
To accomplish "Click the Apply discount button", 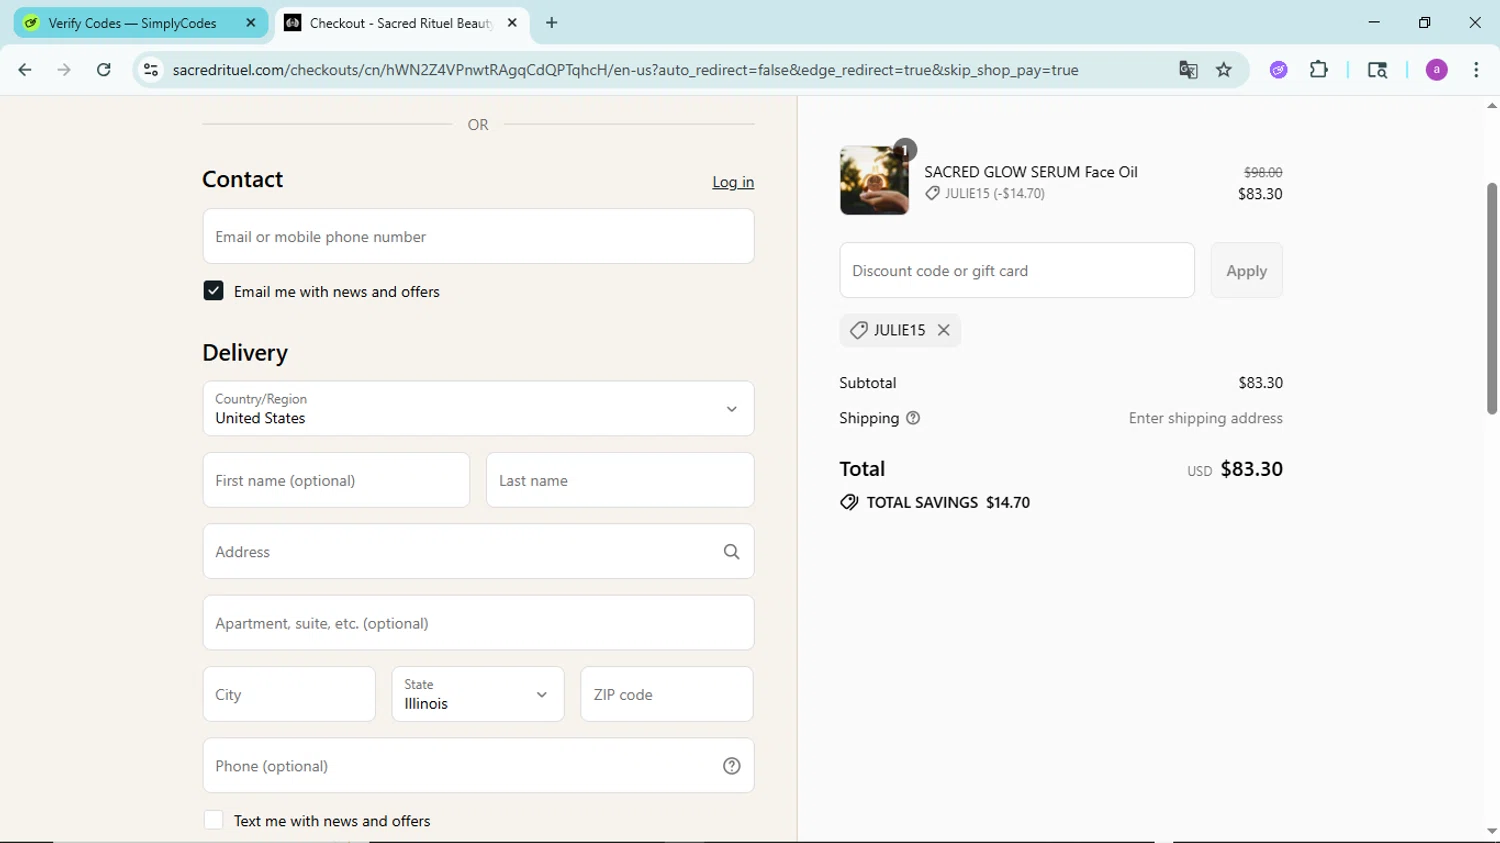I will 1246,270.
